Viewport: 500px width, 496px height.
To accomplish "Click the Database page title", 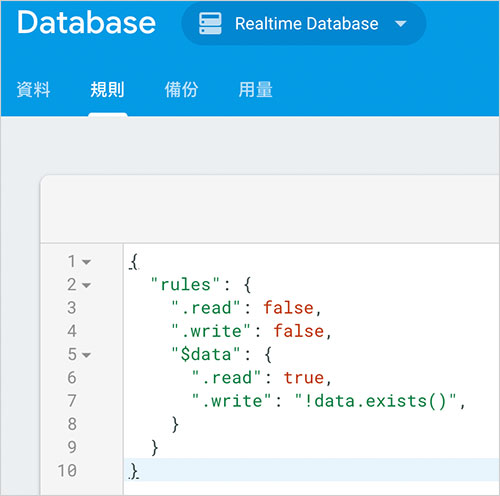I will (86, 22).
